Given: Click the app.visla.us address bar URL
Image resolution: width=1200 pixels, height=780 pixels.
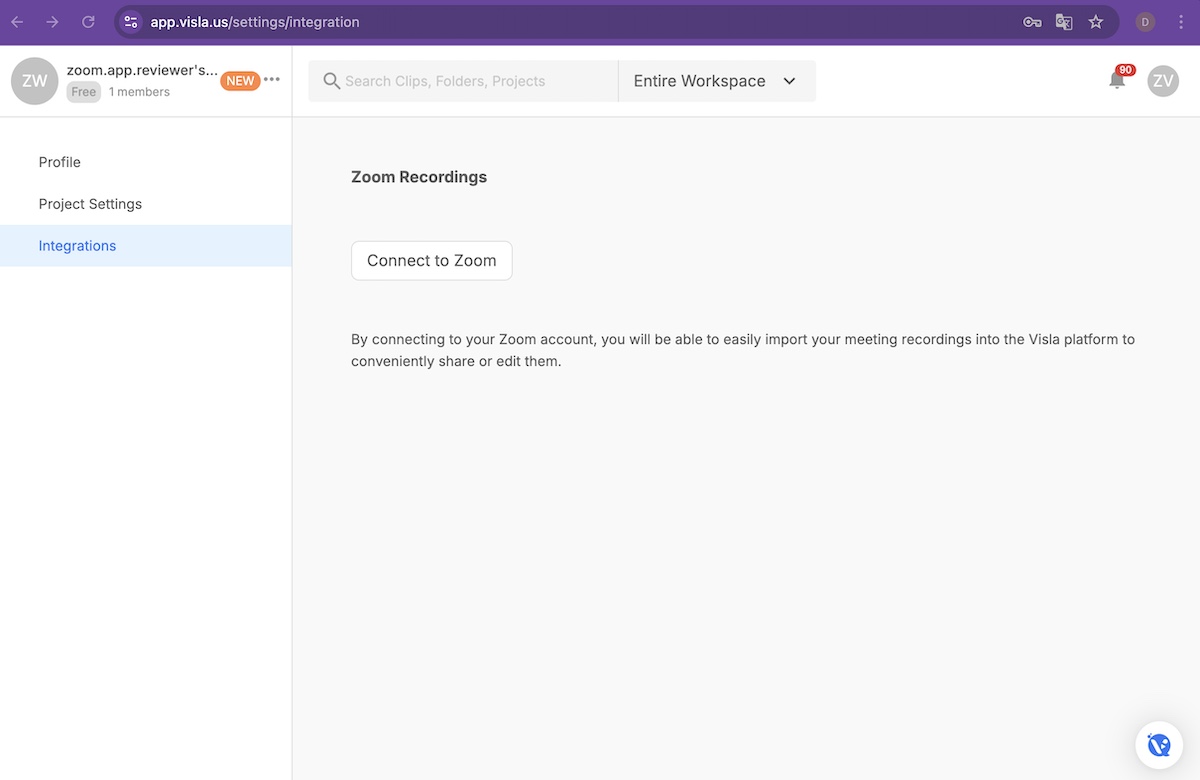Looking at the screenshot, I should [x=255, y=22].
